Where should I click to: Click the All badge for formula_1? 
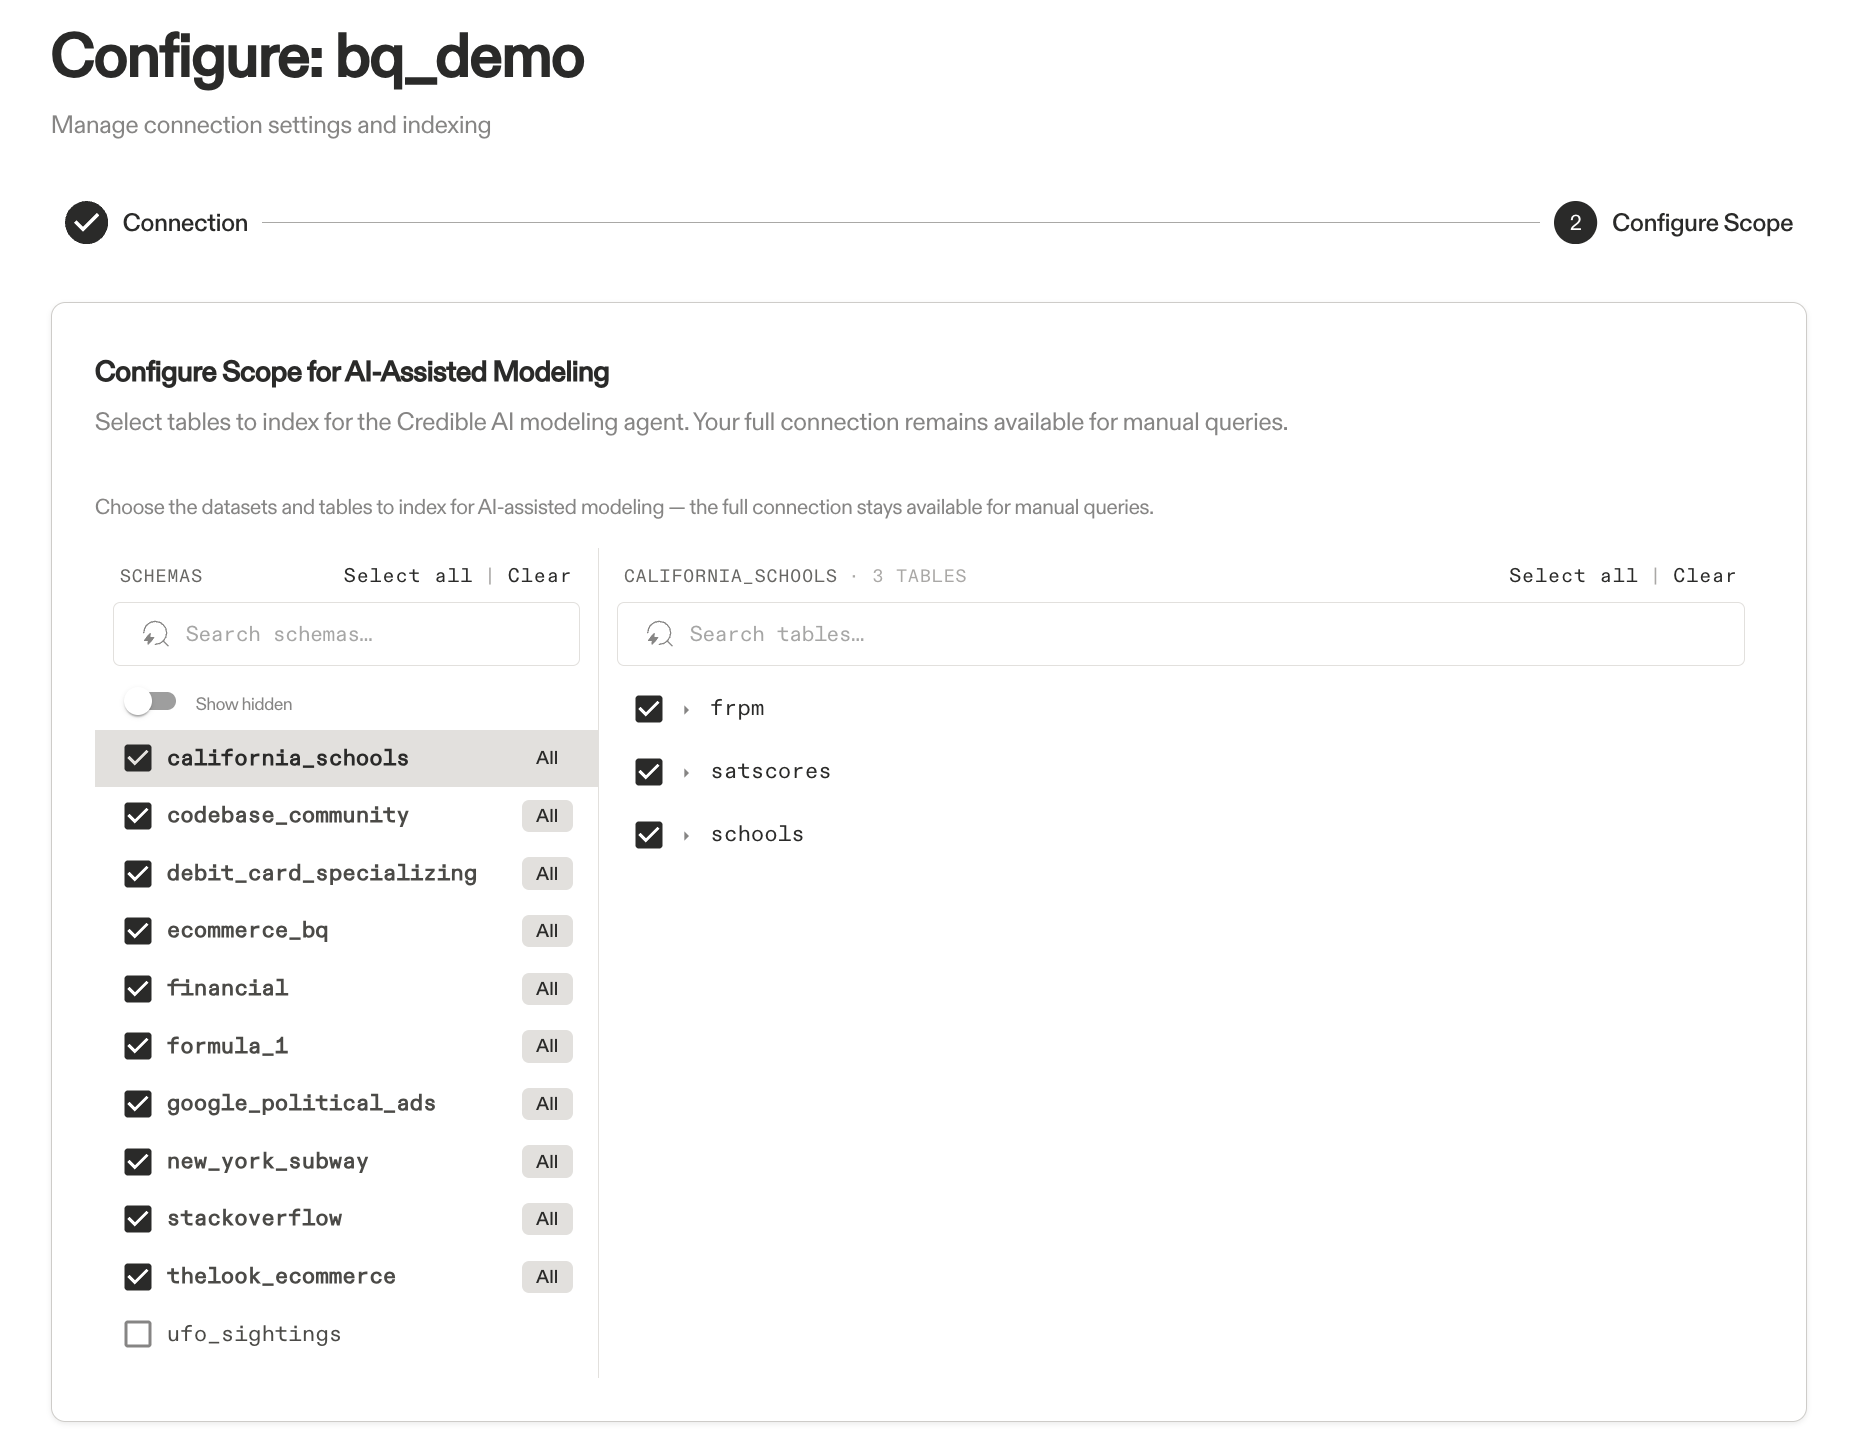pyautogui.click(x=547, y=1046)
